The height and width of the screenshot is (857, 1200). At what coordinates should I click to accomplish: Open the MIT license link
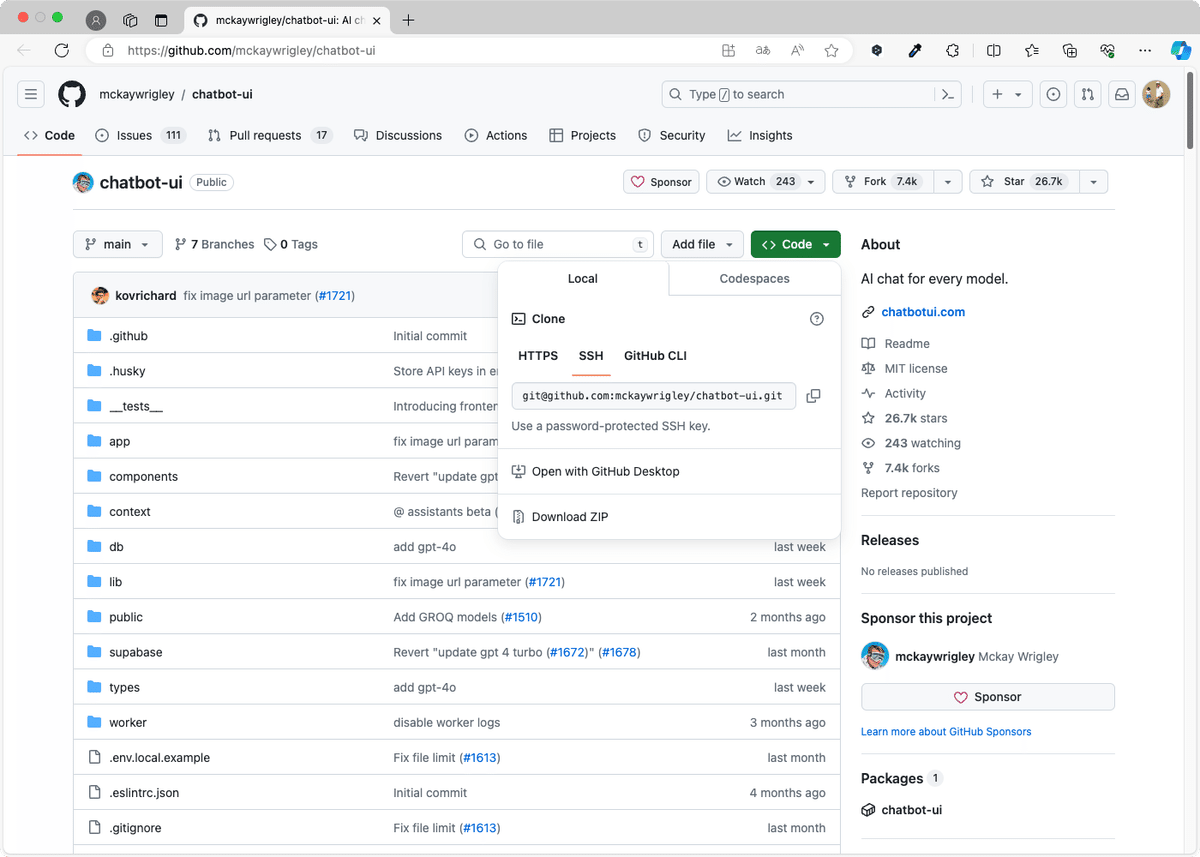[x=904, y=368]
